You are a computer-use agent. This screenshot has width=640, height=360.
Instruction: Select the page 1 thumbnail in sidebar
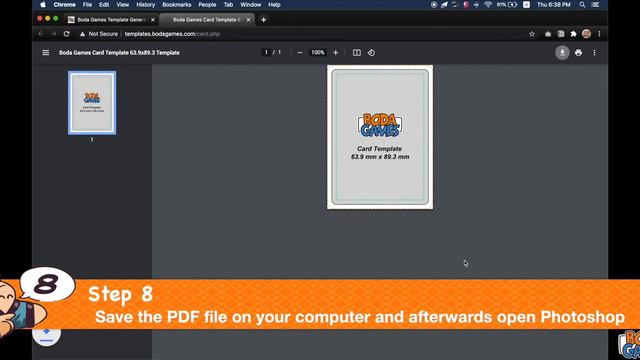point(92,103)
